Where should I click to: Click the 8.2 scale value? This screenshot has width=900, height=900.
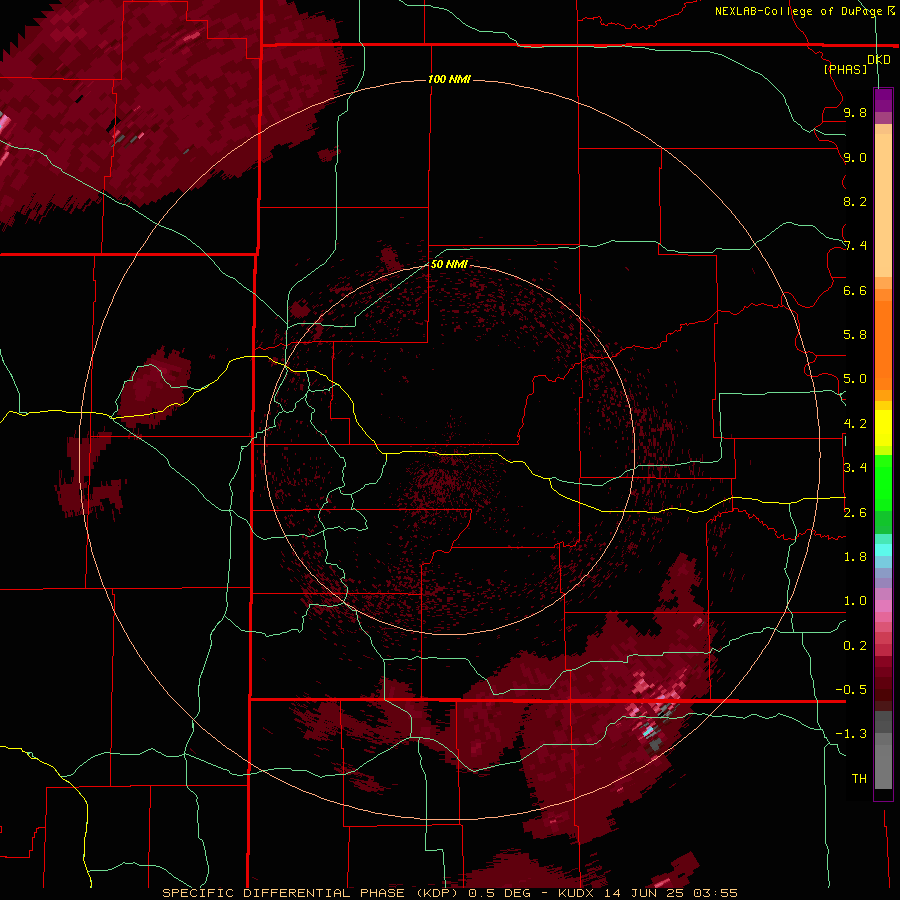[855, 201]
